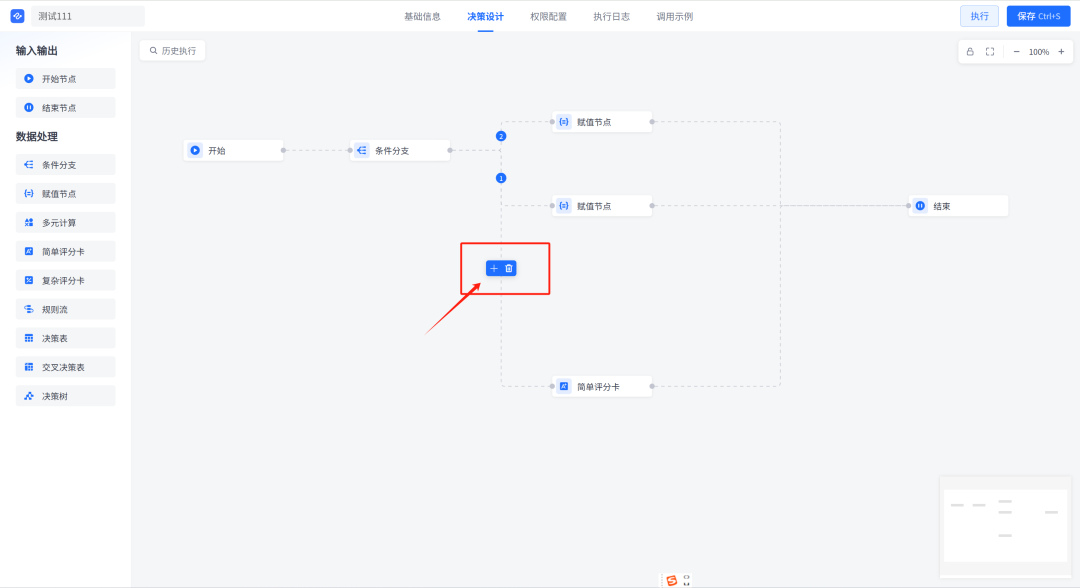
Task: Click the plus icon on the branch line
Action: pyautogui.click(x=494, y=269)
